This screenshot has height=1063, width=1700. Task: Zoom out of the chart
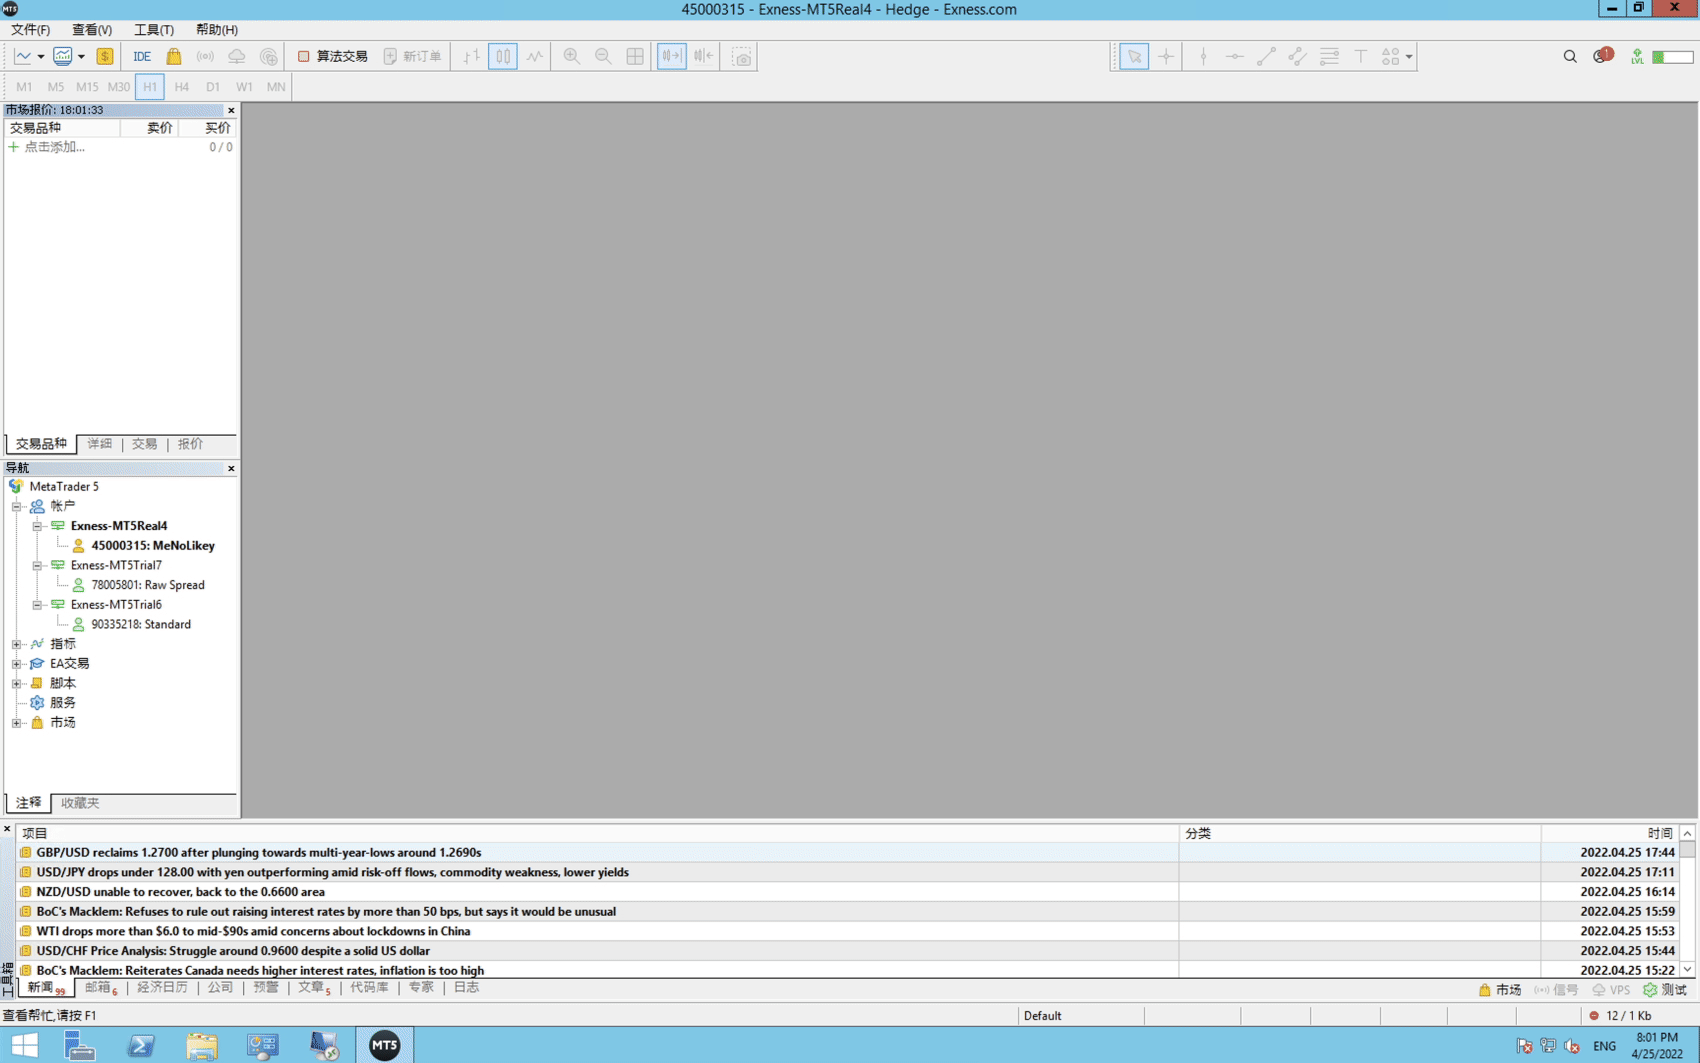coord(603,57)
